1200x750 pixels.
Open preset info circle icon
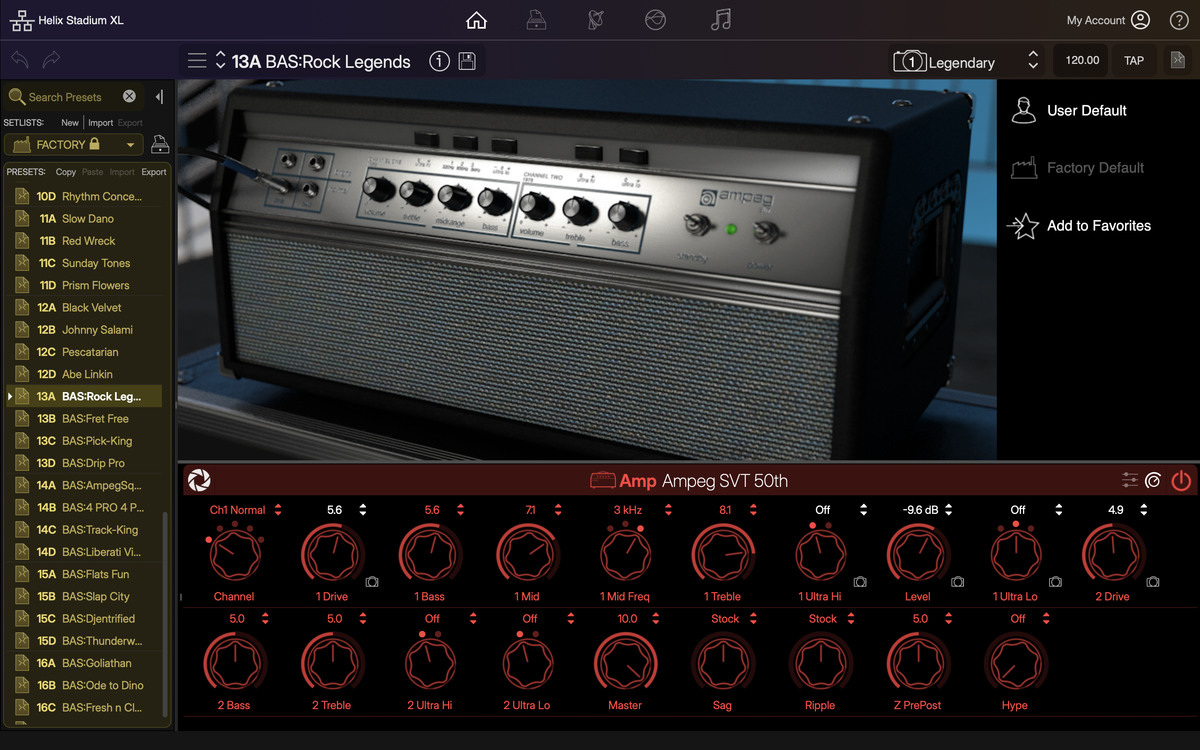[x=439, y=61]
